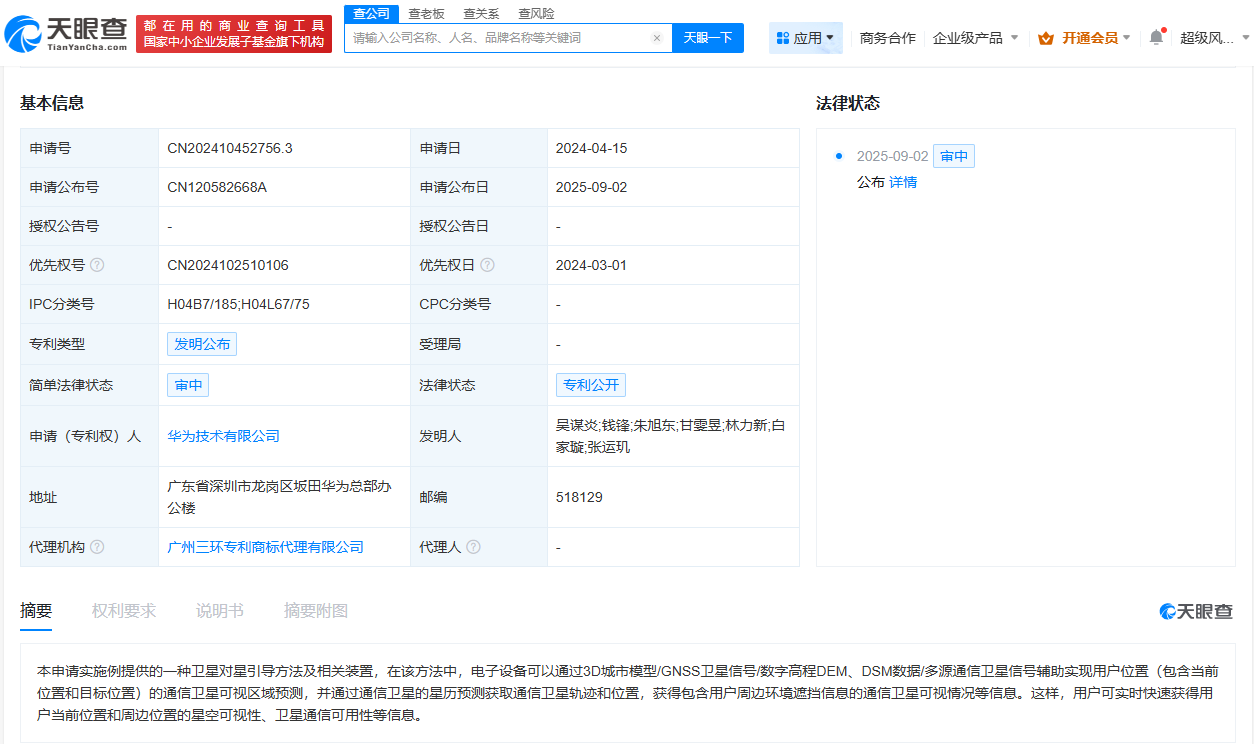Screen dimensions: 1254x744
Task: Select the 说明书 tab
Action: coord(220,611)
